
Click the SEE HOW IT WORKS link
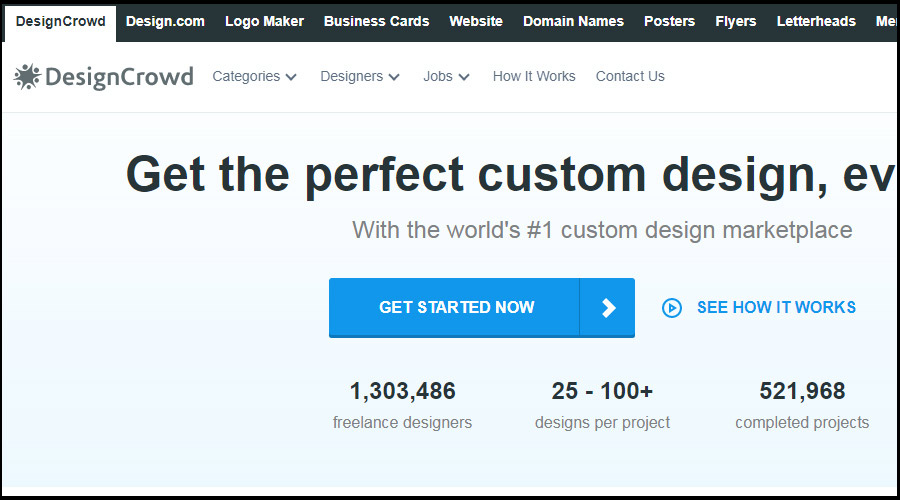776,308
